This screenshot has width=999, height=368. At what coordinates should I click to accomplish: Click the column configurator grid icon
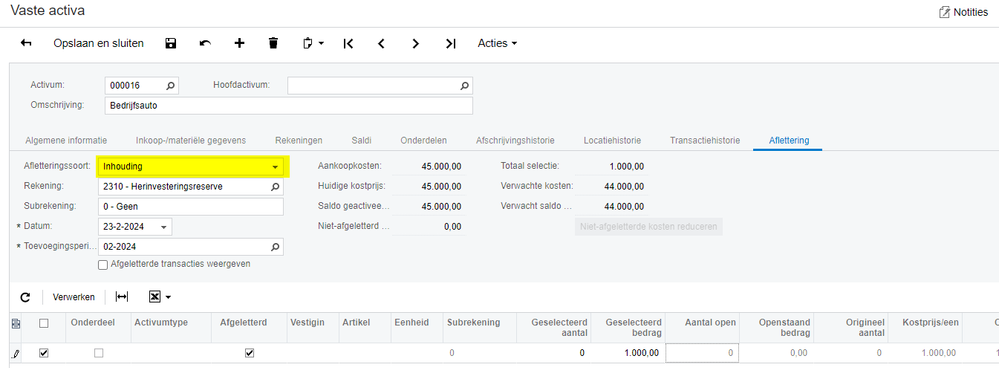(x=16, y=324)
